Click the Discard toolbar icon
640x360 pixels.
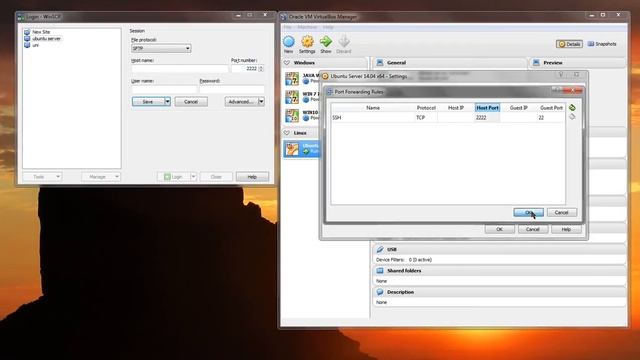(344, 41)
